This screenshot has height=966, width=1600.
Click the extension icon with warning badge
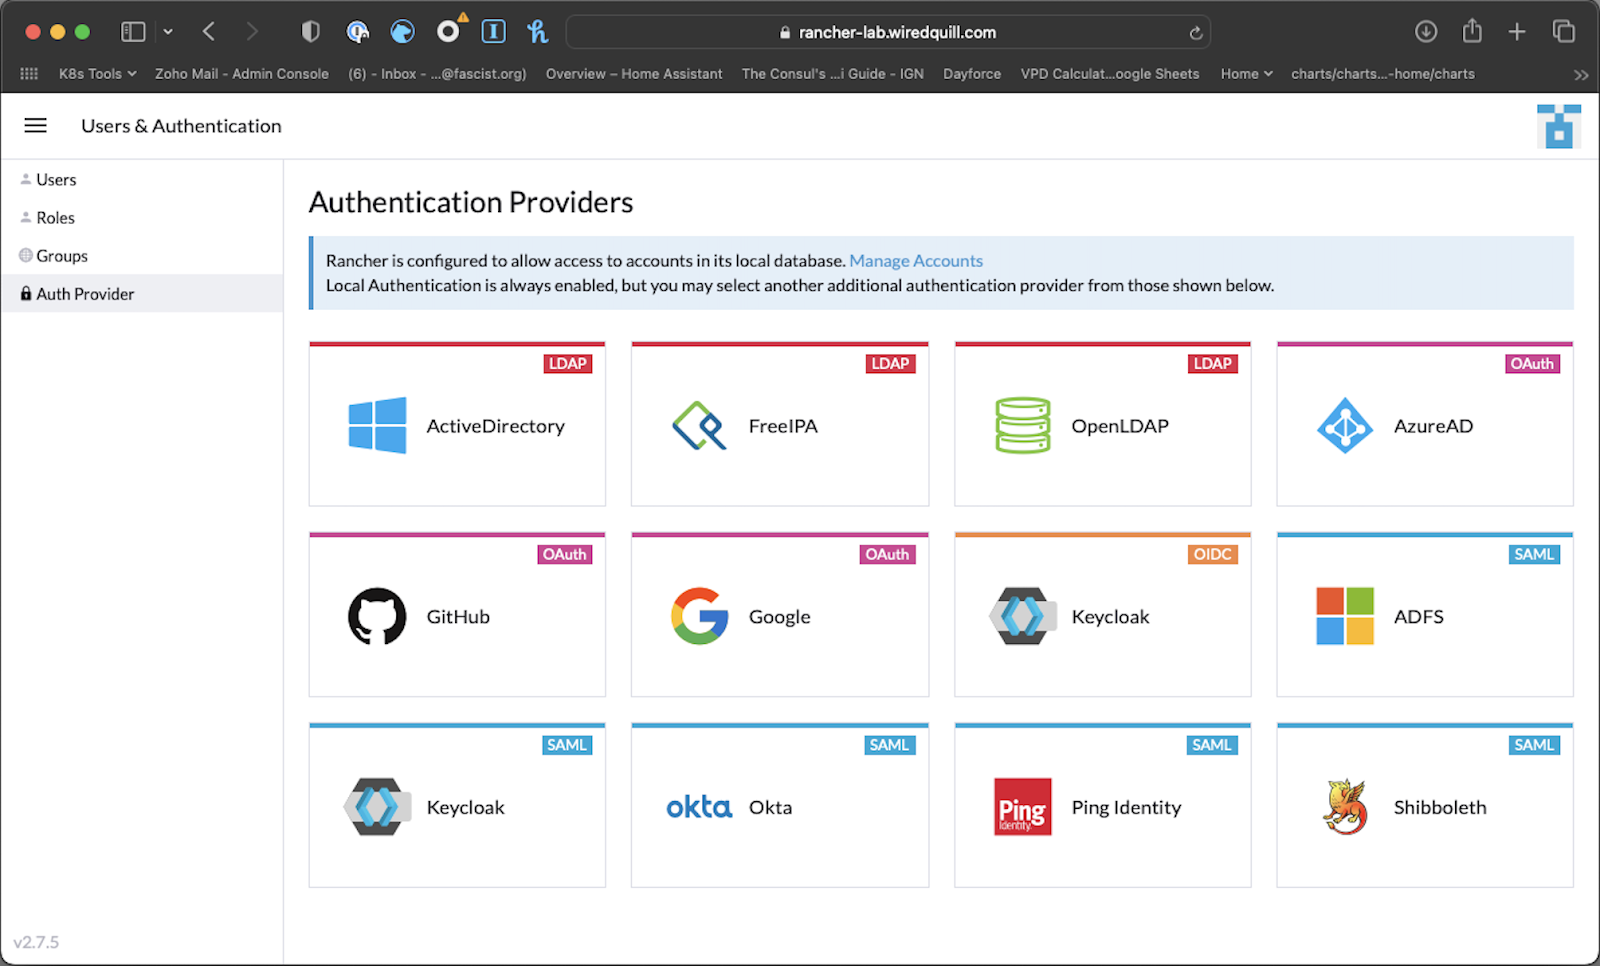(449, 31)
